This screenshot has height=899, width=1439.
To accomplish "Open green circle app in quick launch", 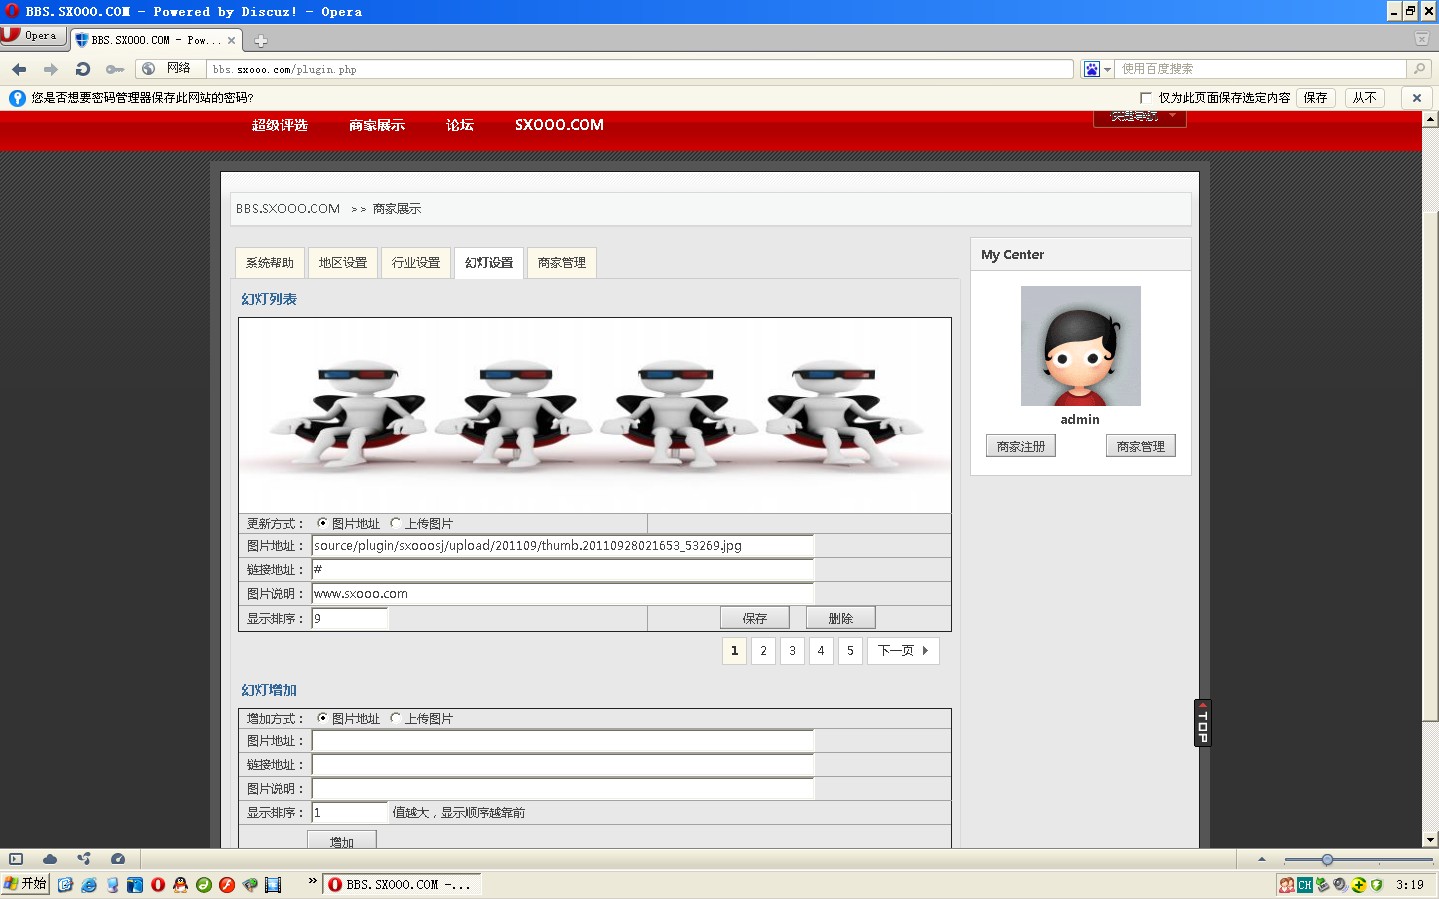I will coord(204,885).
